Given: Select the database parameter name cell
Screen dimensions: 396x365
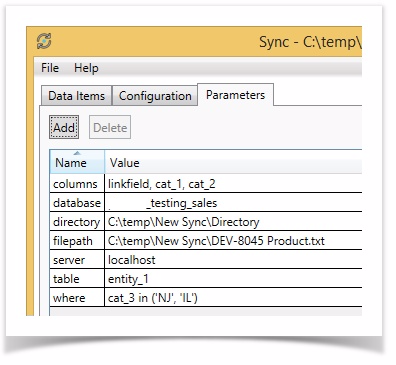Looking at the screenshot, I should coord(77,202).
